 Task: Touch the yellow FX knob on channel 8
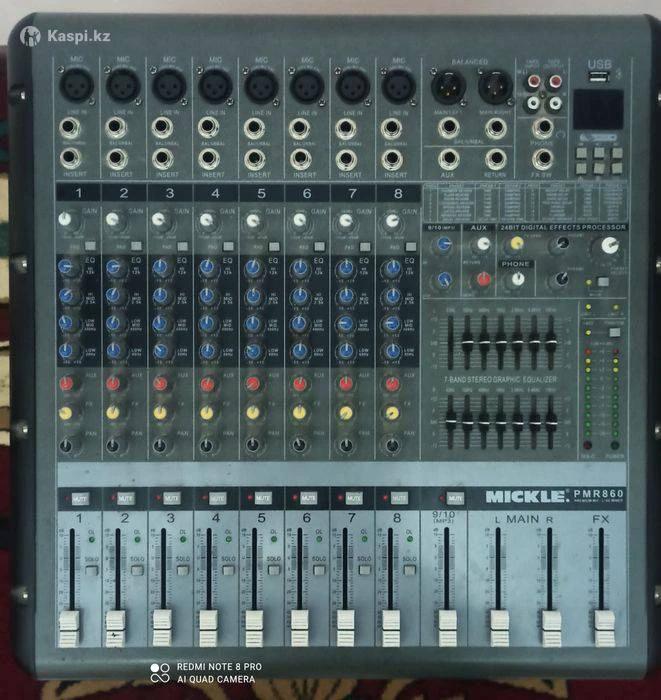392,412
